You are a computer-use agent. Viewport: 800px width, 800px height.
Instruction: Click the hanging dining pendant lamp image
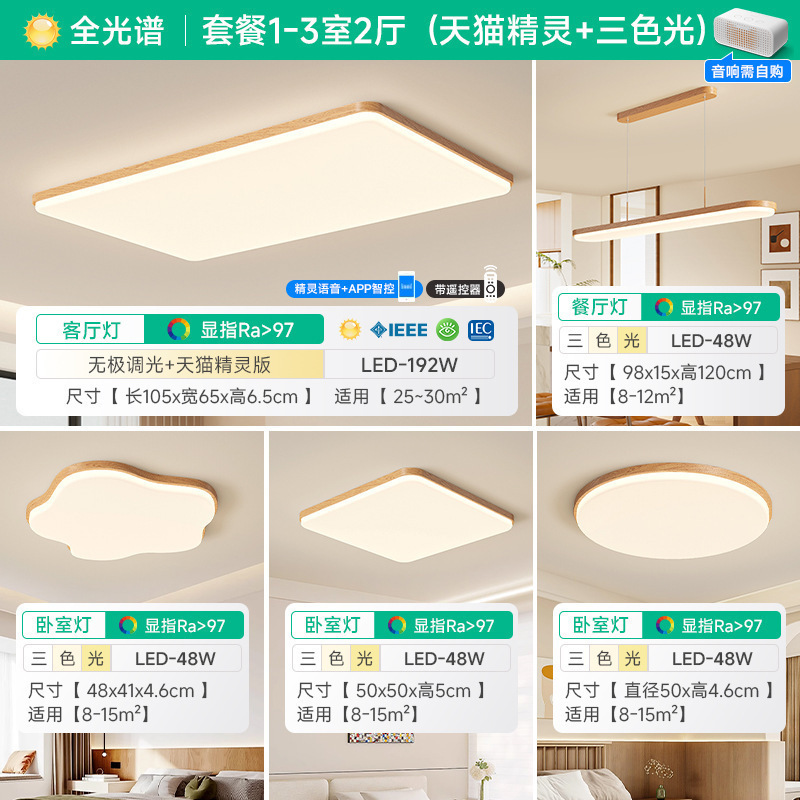(674, 164)
